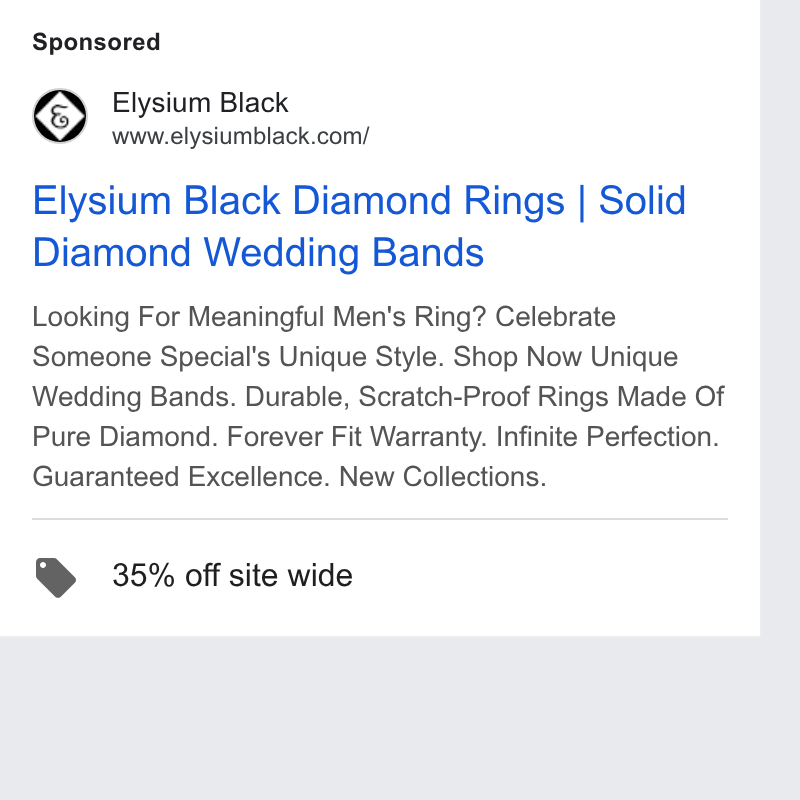Open the Elysium Black Diamond Rings headline link
This screenshot has height=800, width=800.
(x=359, y=226)
